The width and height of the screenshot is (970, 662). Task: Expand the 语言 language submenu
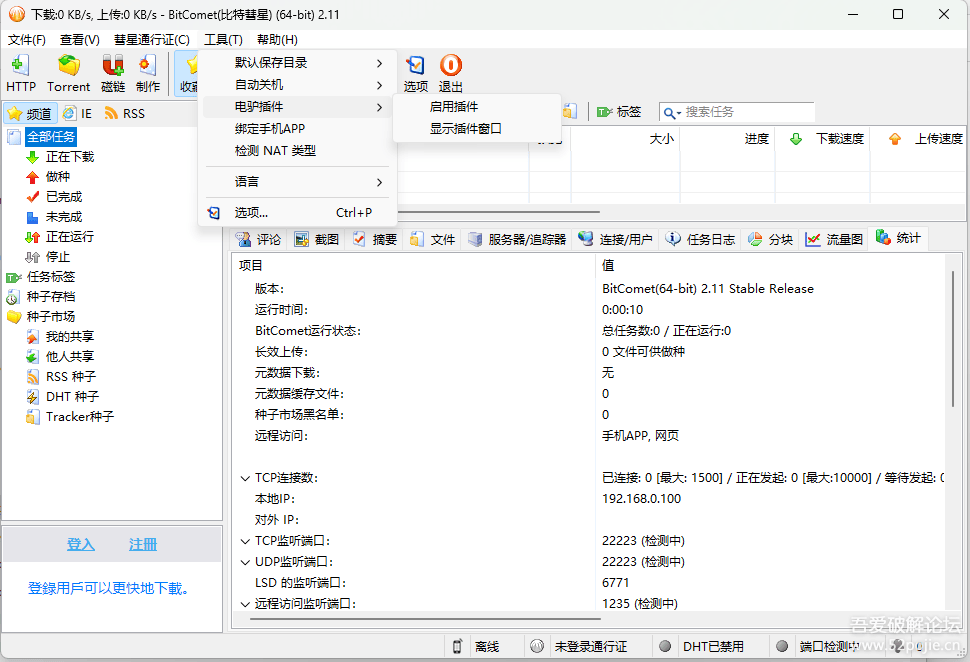[297, 182]
